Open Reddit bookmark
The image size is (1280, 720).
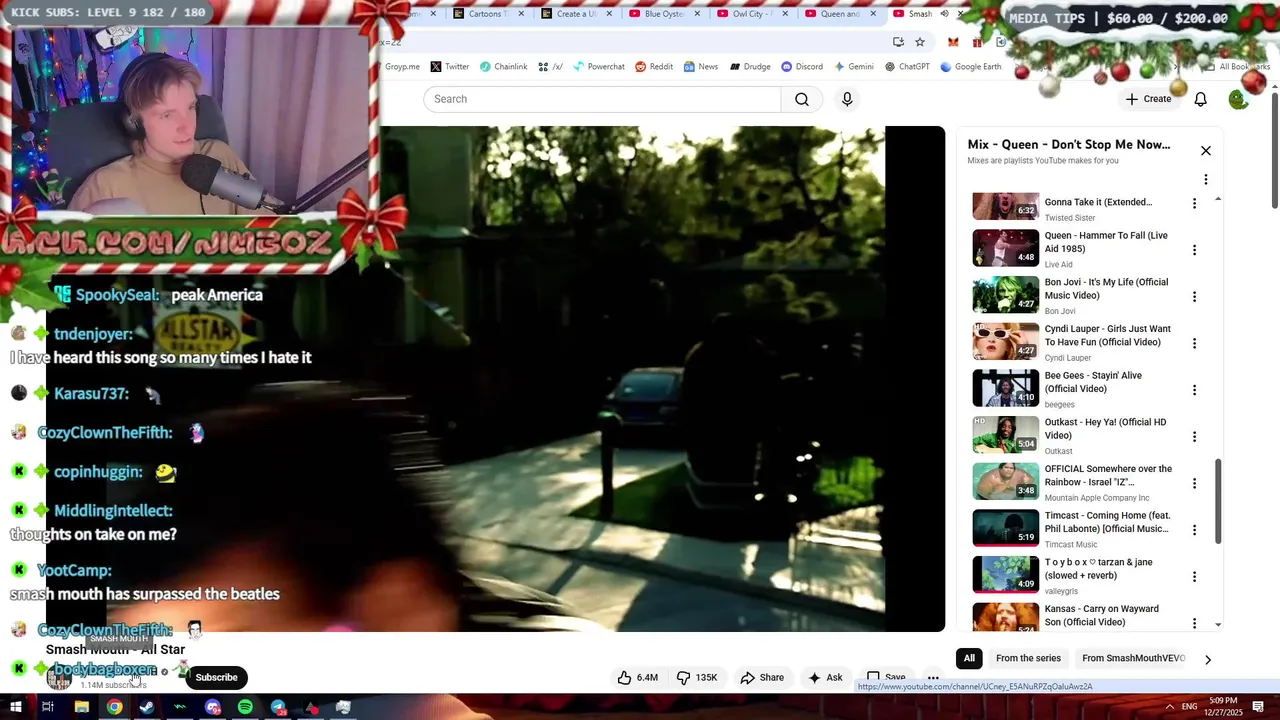tap(654, 67)
